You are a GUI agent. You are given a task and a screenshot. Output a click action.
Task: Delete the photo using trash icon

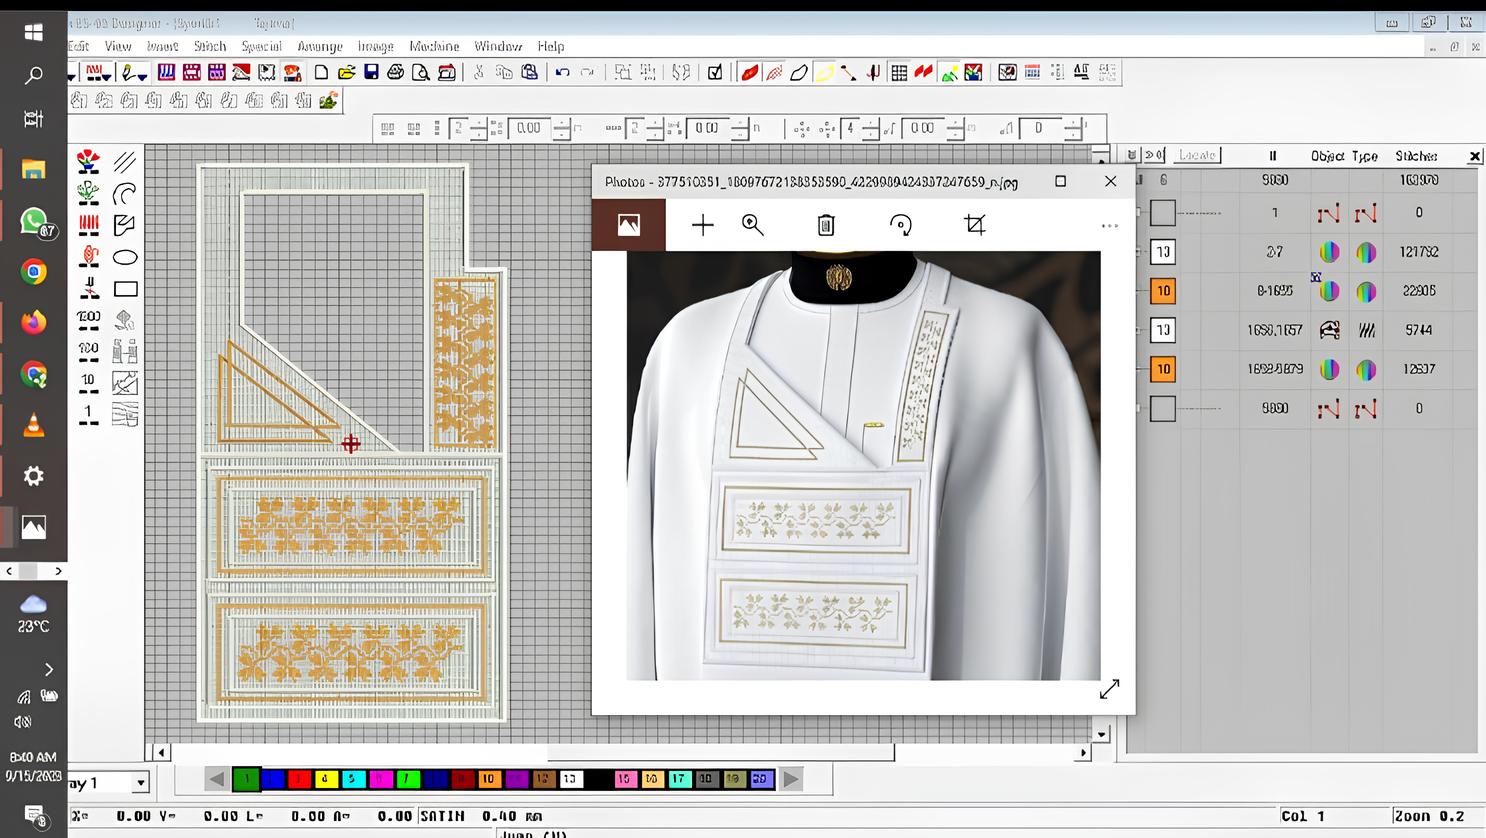point(826,225)
